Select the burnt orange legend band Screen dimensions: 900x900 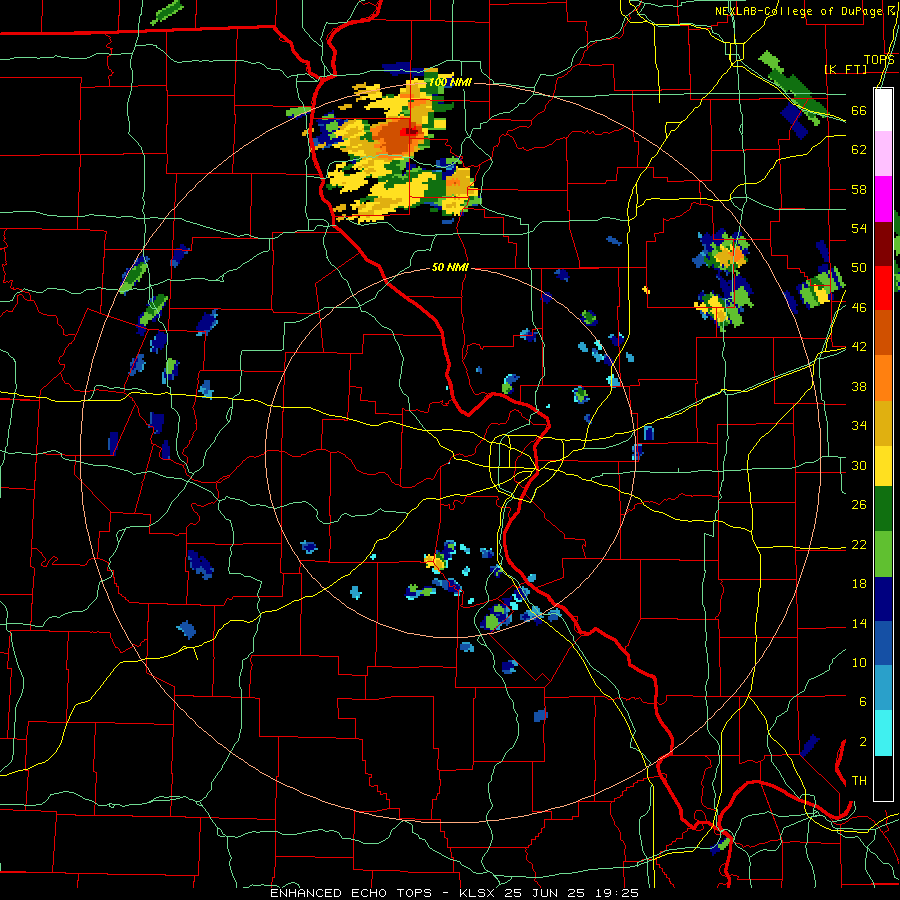(x=883, y=332)
